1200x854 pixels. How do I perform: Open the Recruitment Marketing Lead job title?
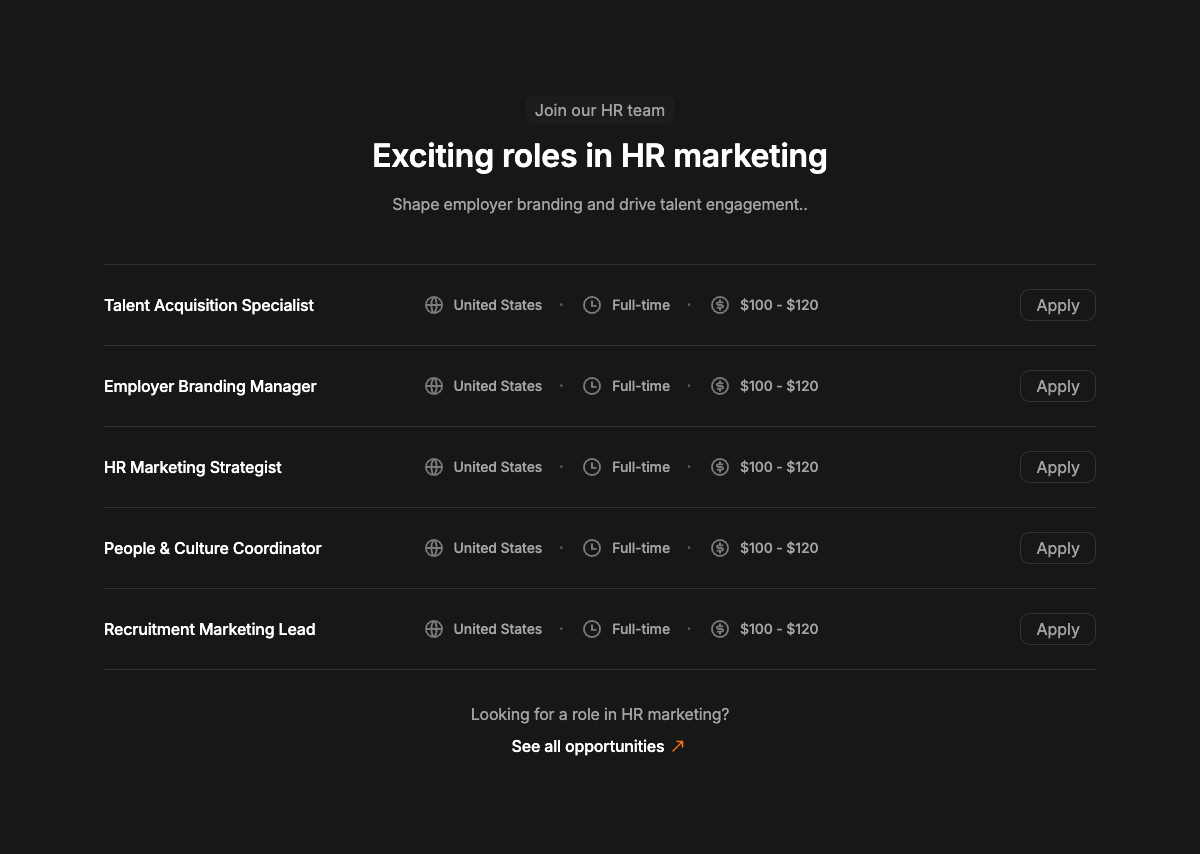click(x=210, y=629)
